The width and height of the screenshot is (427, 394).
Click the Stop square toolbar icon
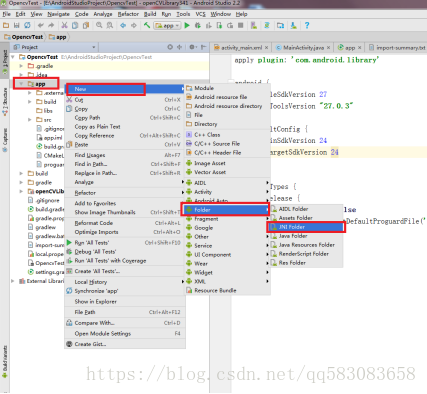[240, 25]
